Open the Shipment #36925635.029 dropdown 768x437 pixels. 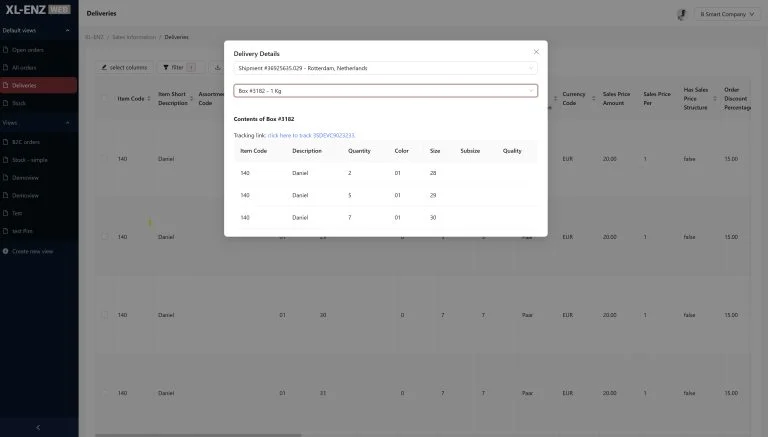point(385,68)
